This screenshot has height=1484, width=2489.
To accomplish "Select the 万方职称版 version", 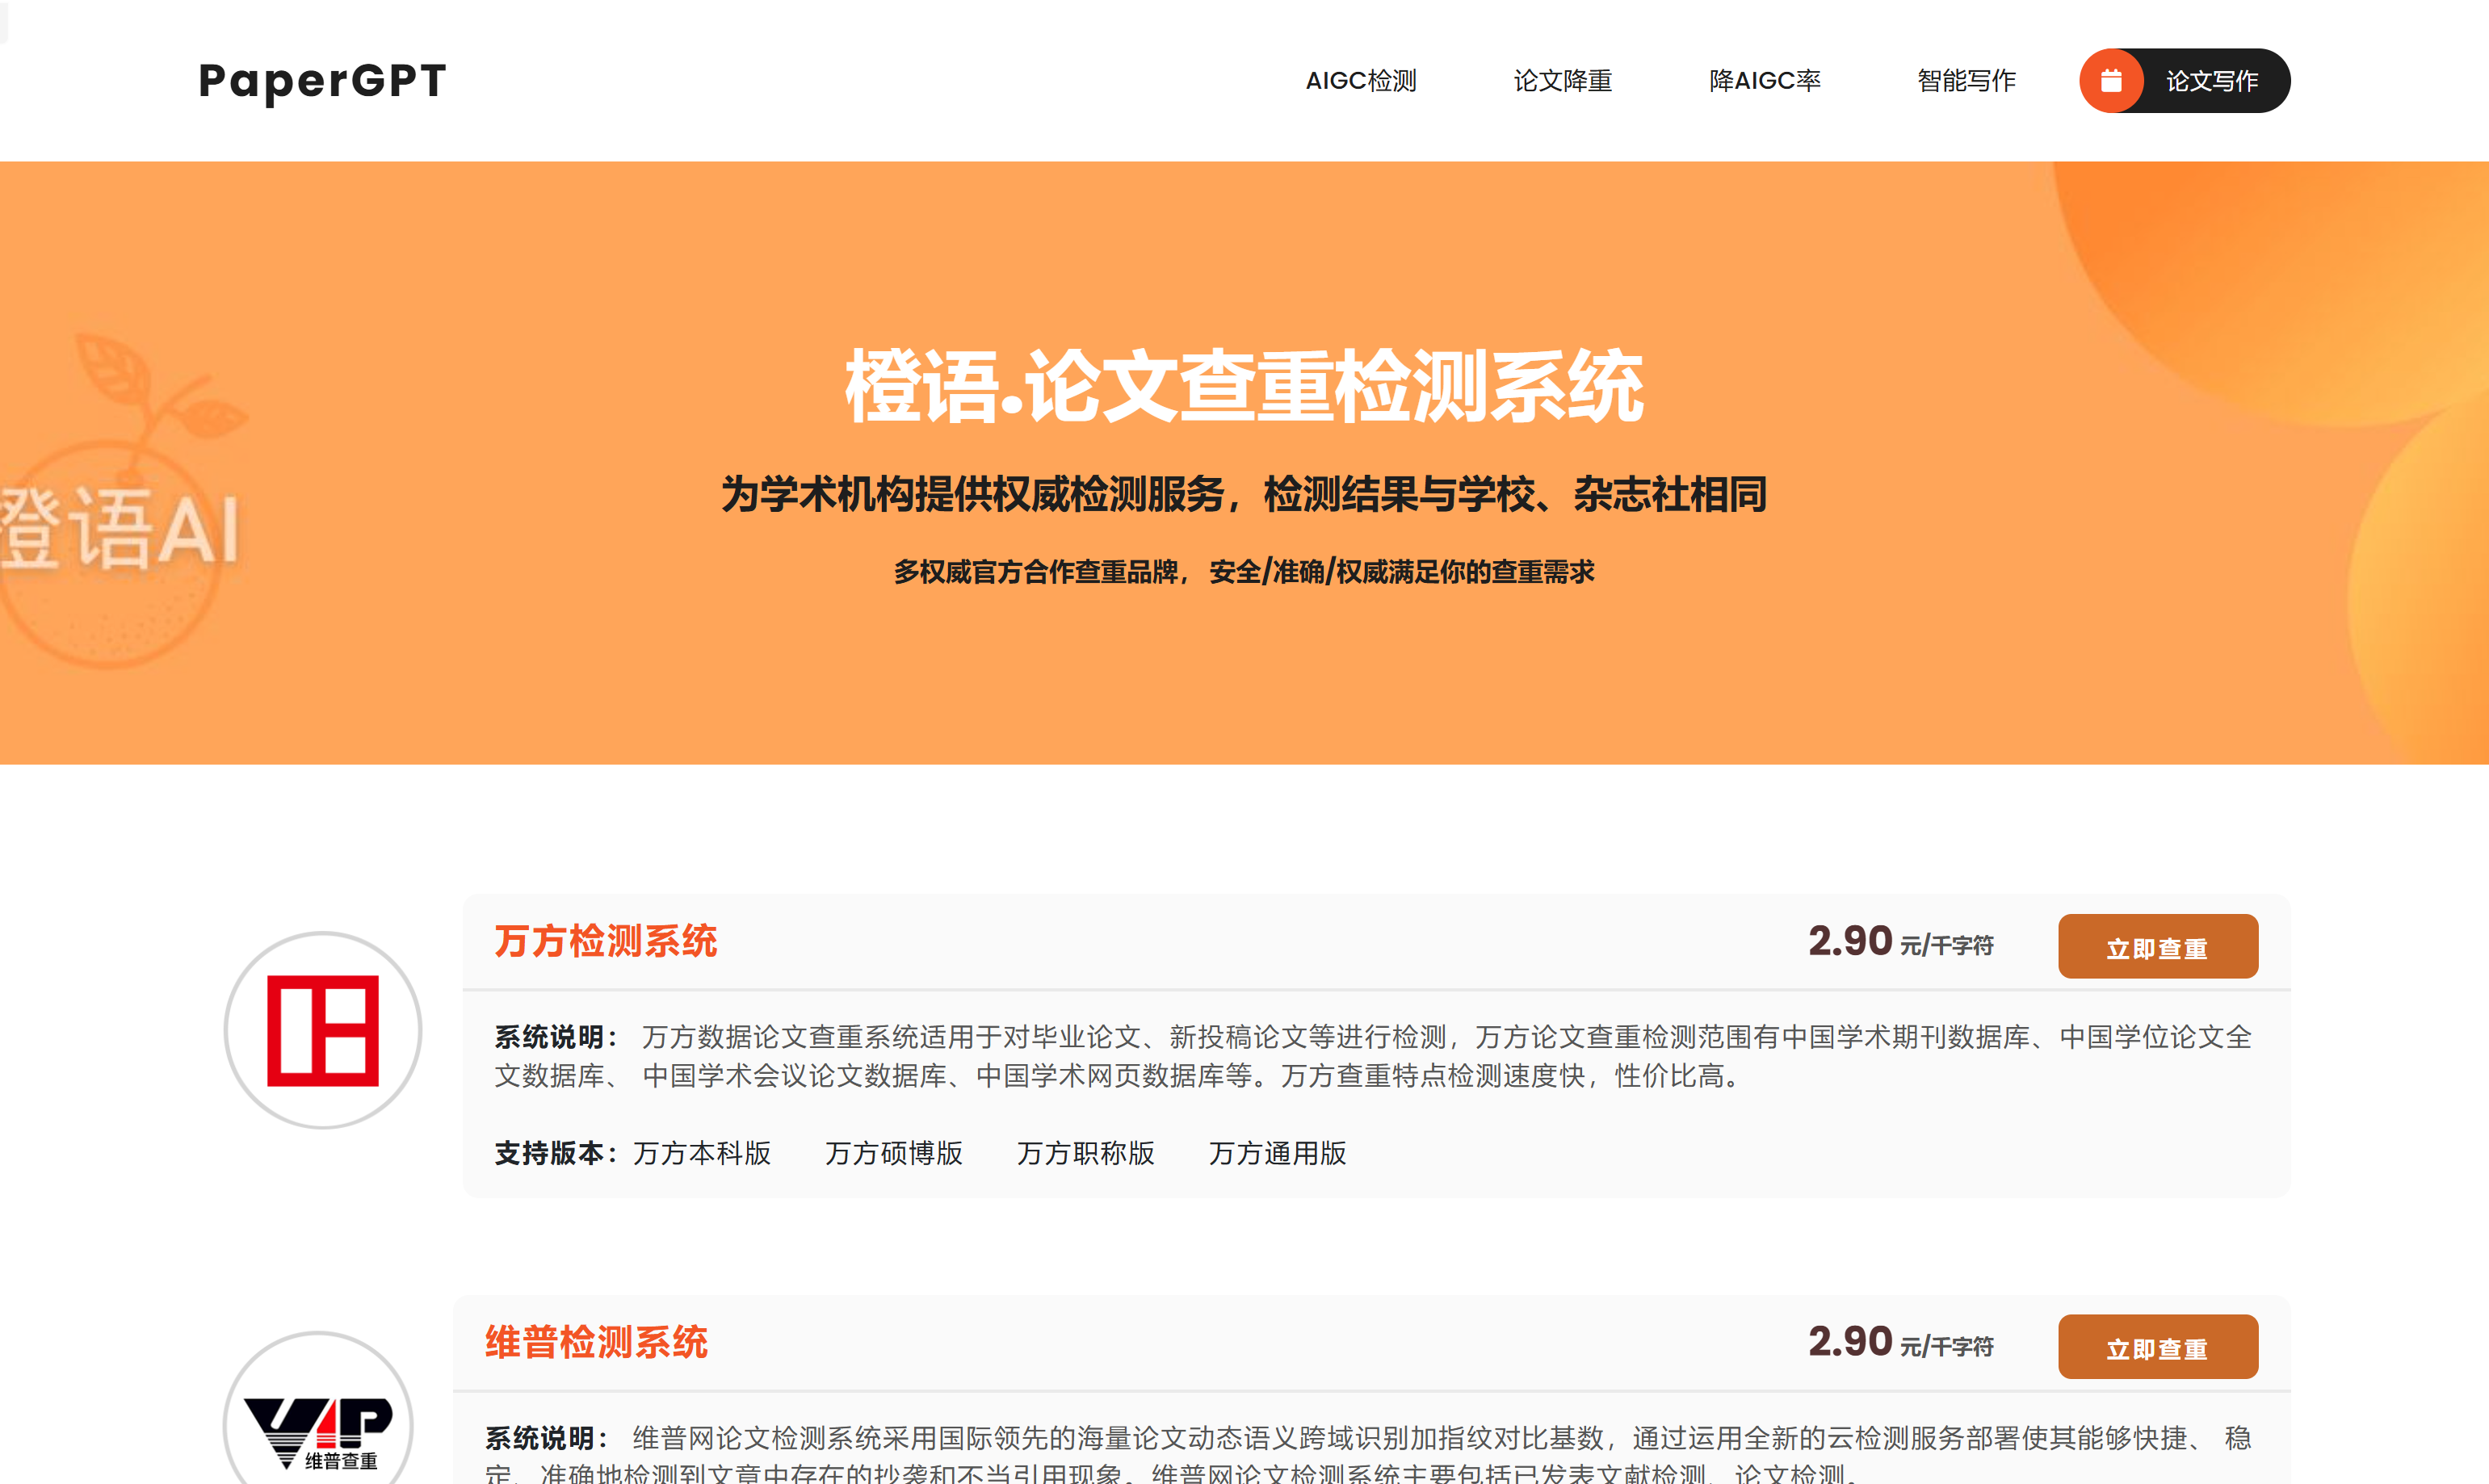I will pos(1086,1153).
